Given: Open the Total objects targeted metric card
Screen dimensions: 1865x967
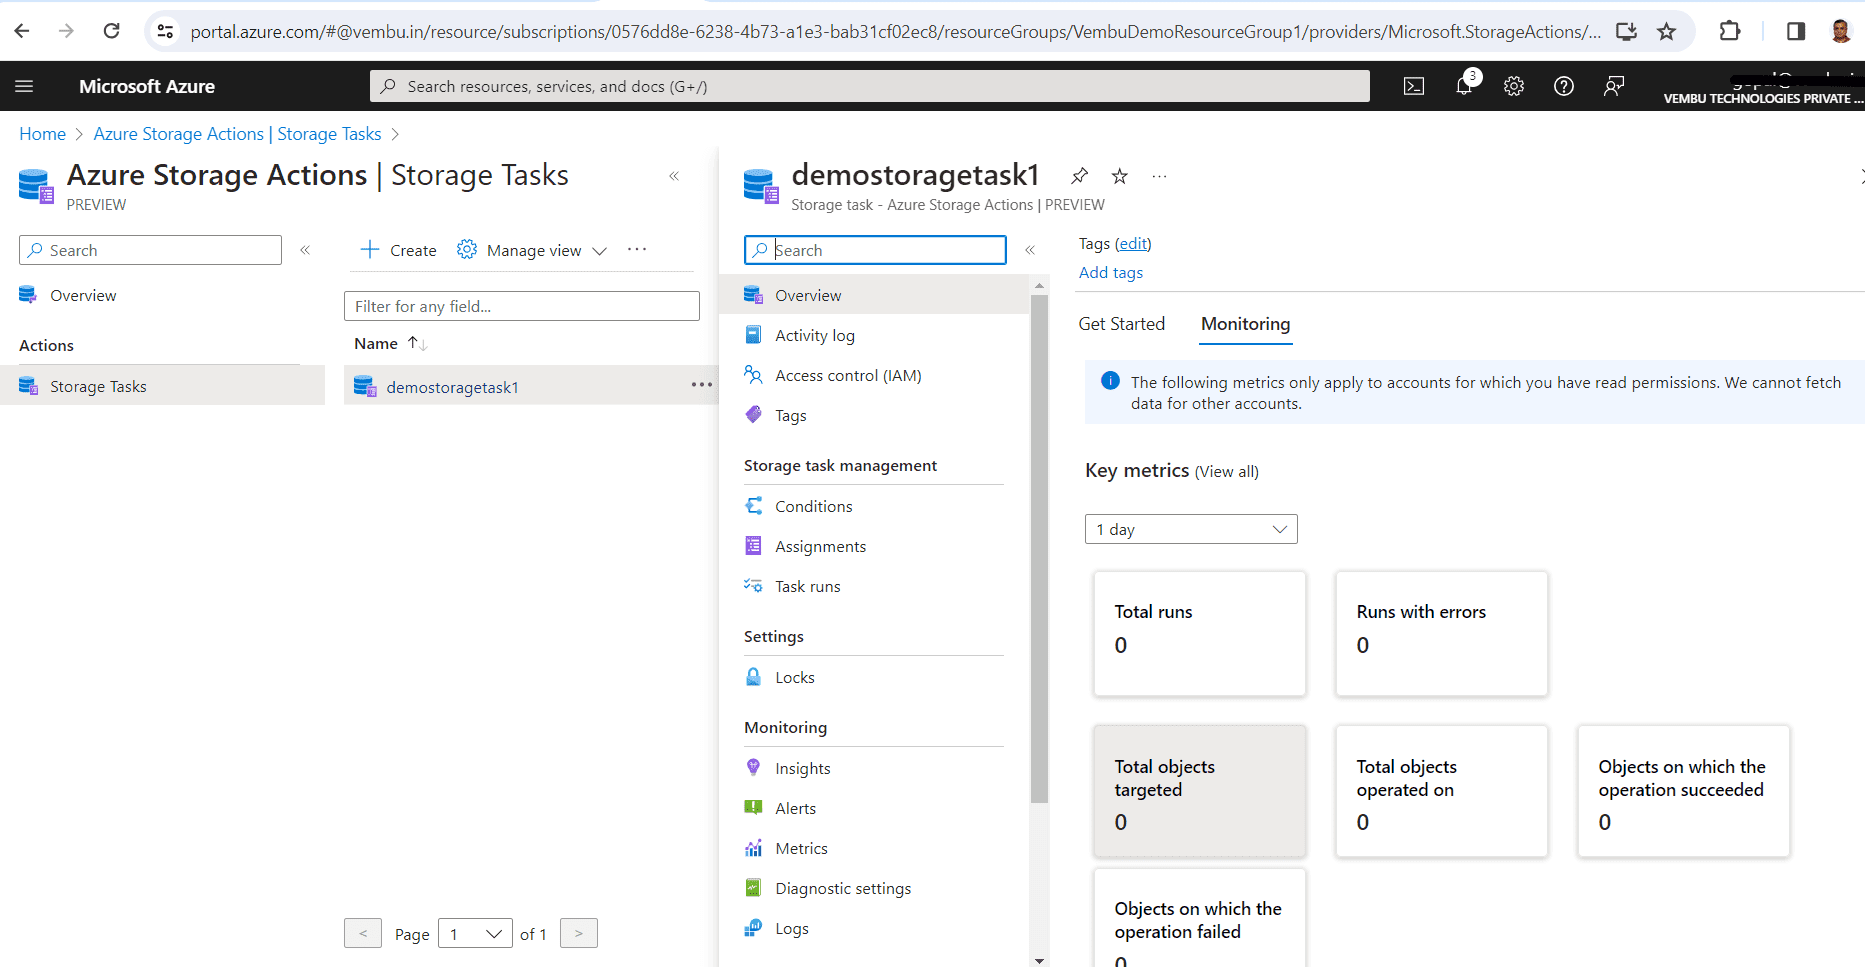Looking at the screenshot, I should [1200, 791].
